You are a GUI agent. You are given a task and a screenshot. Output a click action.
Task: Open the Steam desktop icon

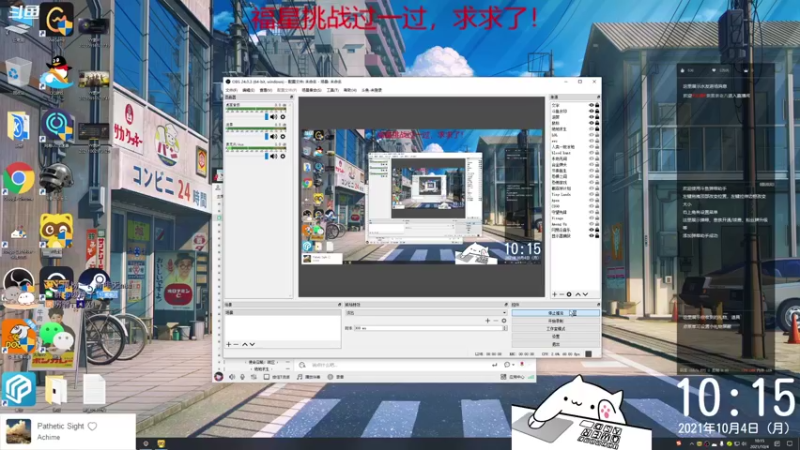pyautogui.click(x=94, y=284)
